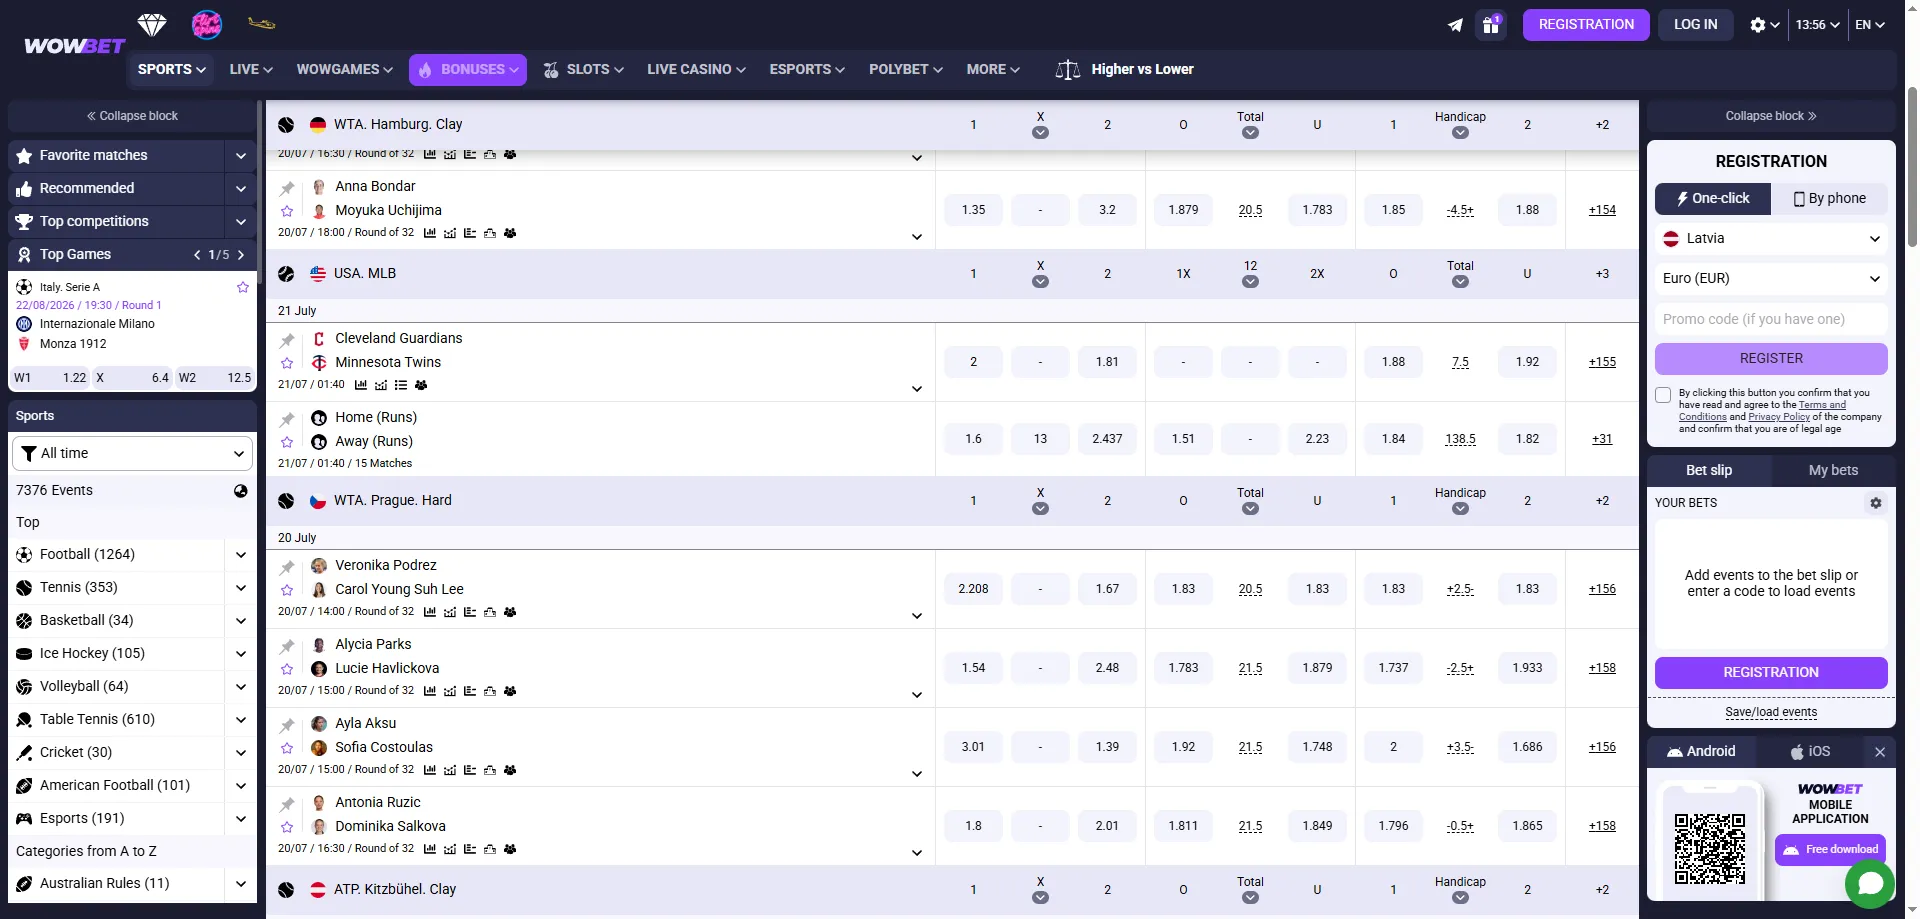Open statistics icon for Cleveland Guardians match
Image resolution: width=1920 pixels, height=919 pixels.
(361, 385)
